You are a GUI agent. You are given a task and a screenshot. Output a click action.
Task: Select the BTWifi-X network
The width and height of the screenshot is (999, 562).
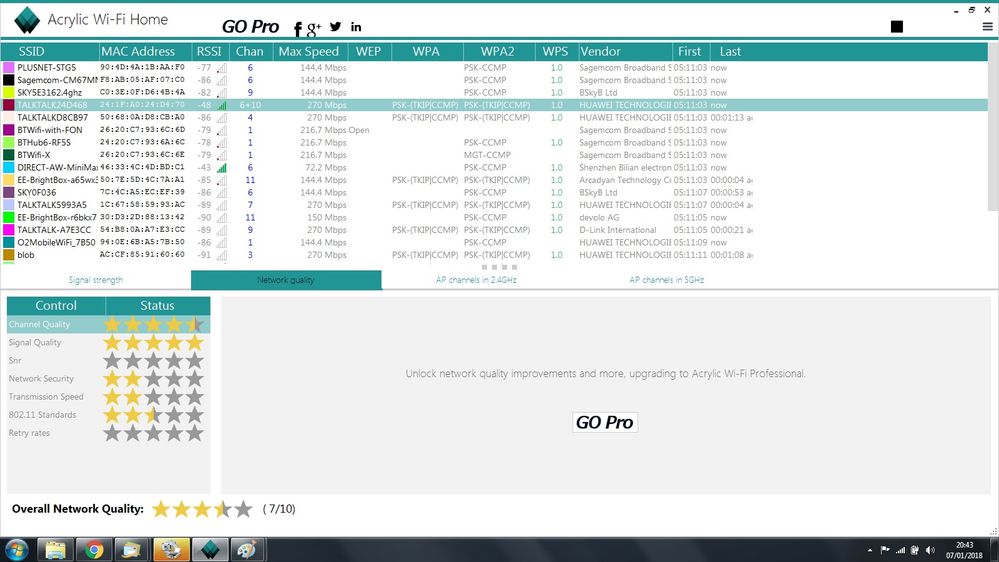(494, 155)
